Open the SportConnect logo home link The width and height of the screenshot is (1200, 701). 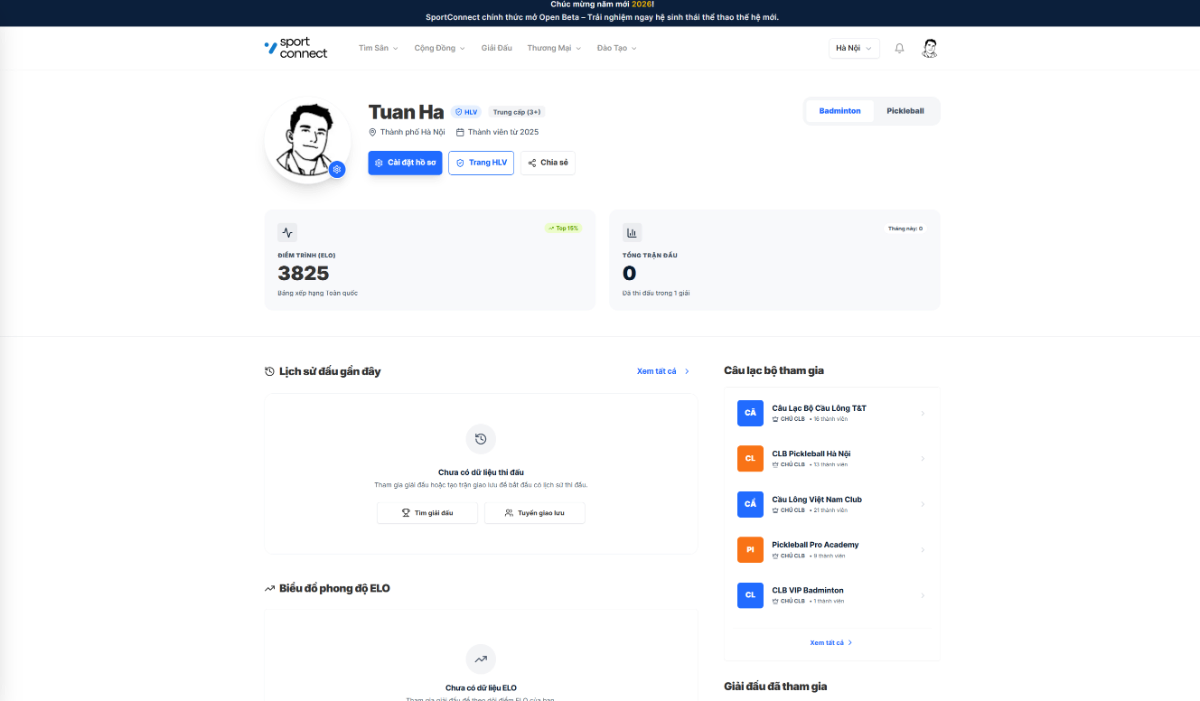296,48
